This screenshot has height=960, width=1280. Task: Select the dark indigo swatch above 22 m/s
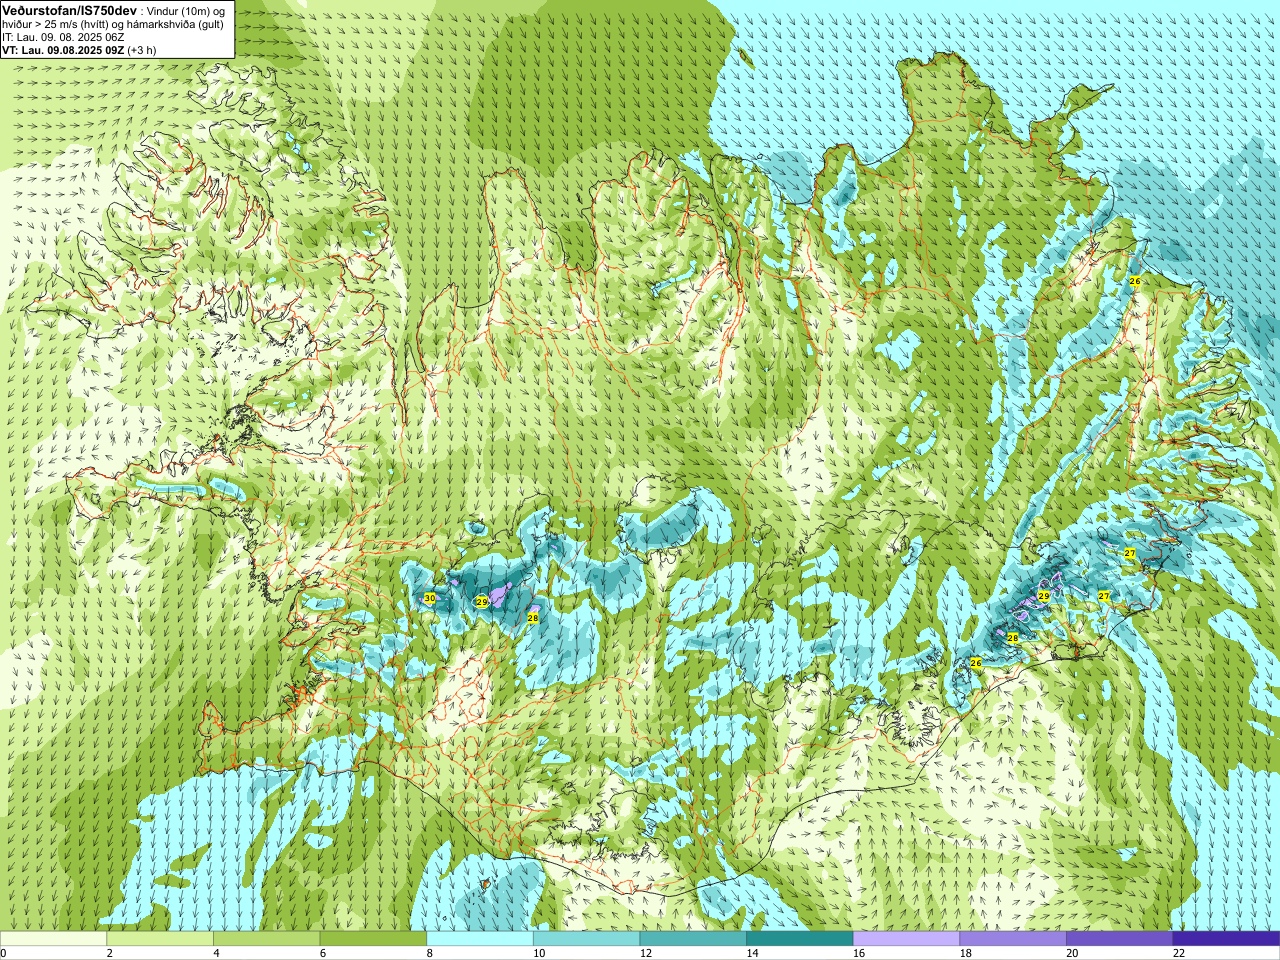click(1226, 939)
